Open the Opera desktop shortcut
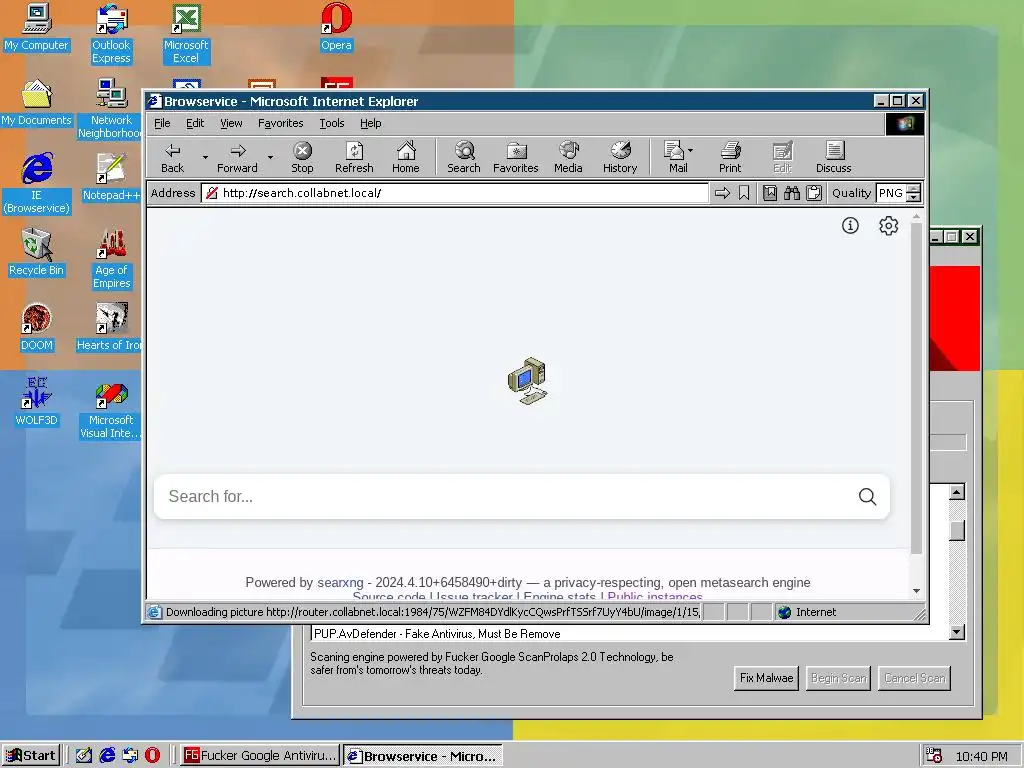 pos(336,27)
